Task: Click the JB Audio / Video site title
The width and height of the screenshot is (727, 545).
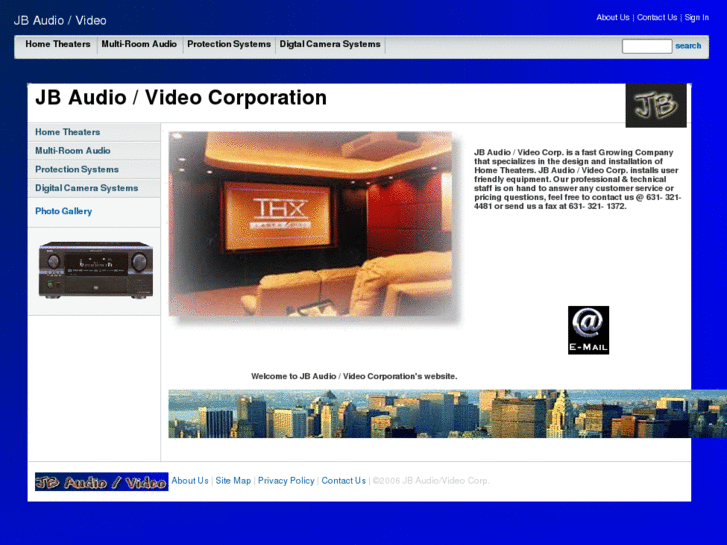Action: (x=60, y=20)
